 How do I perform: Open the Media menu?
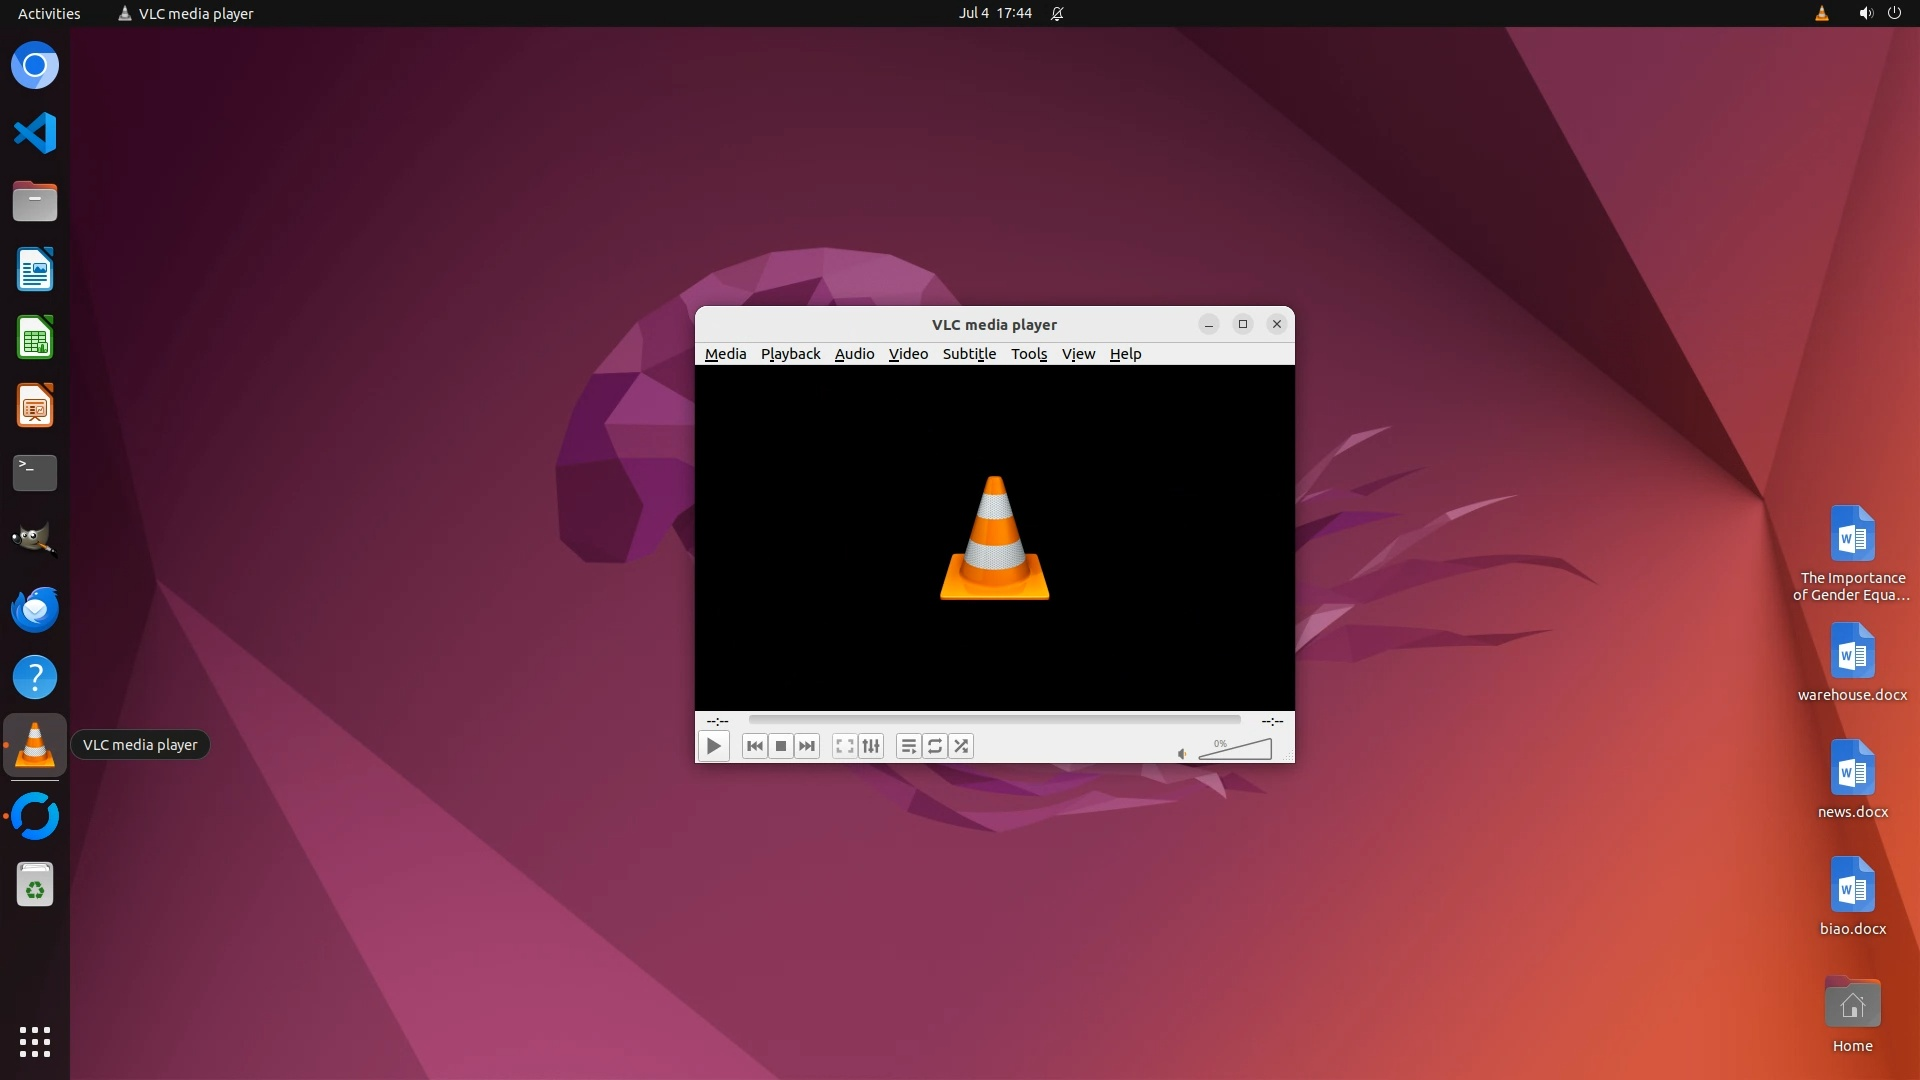[x=725, y=354]
